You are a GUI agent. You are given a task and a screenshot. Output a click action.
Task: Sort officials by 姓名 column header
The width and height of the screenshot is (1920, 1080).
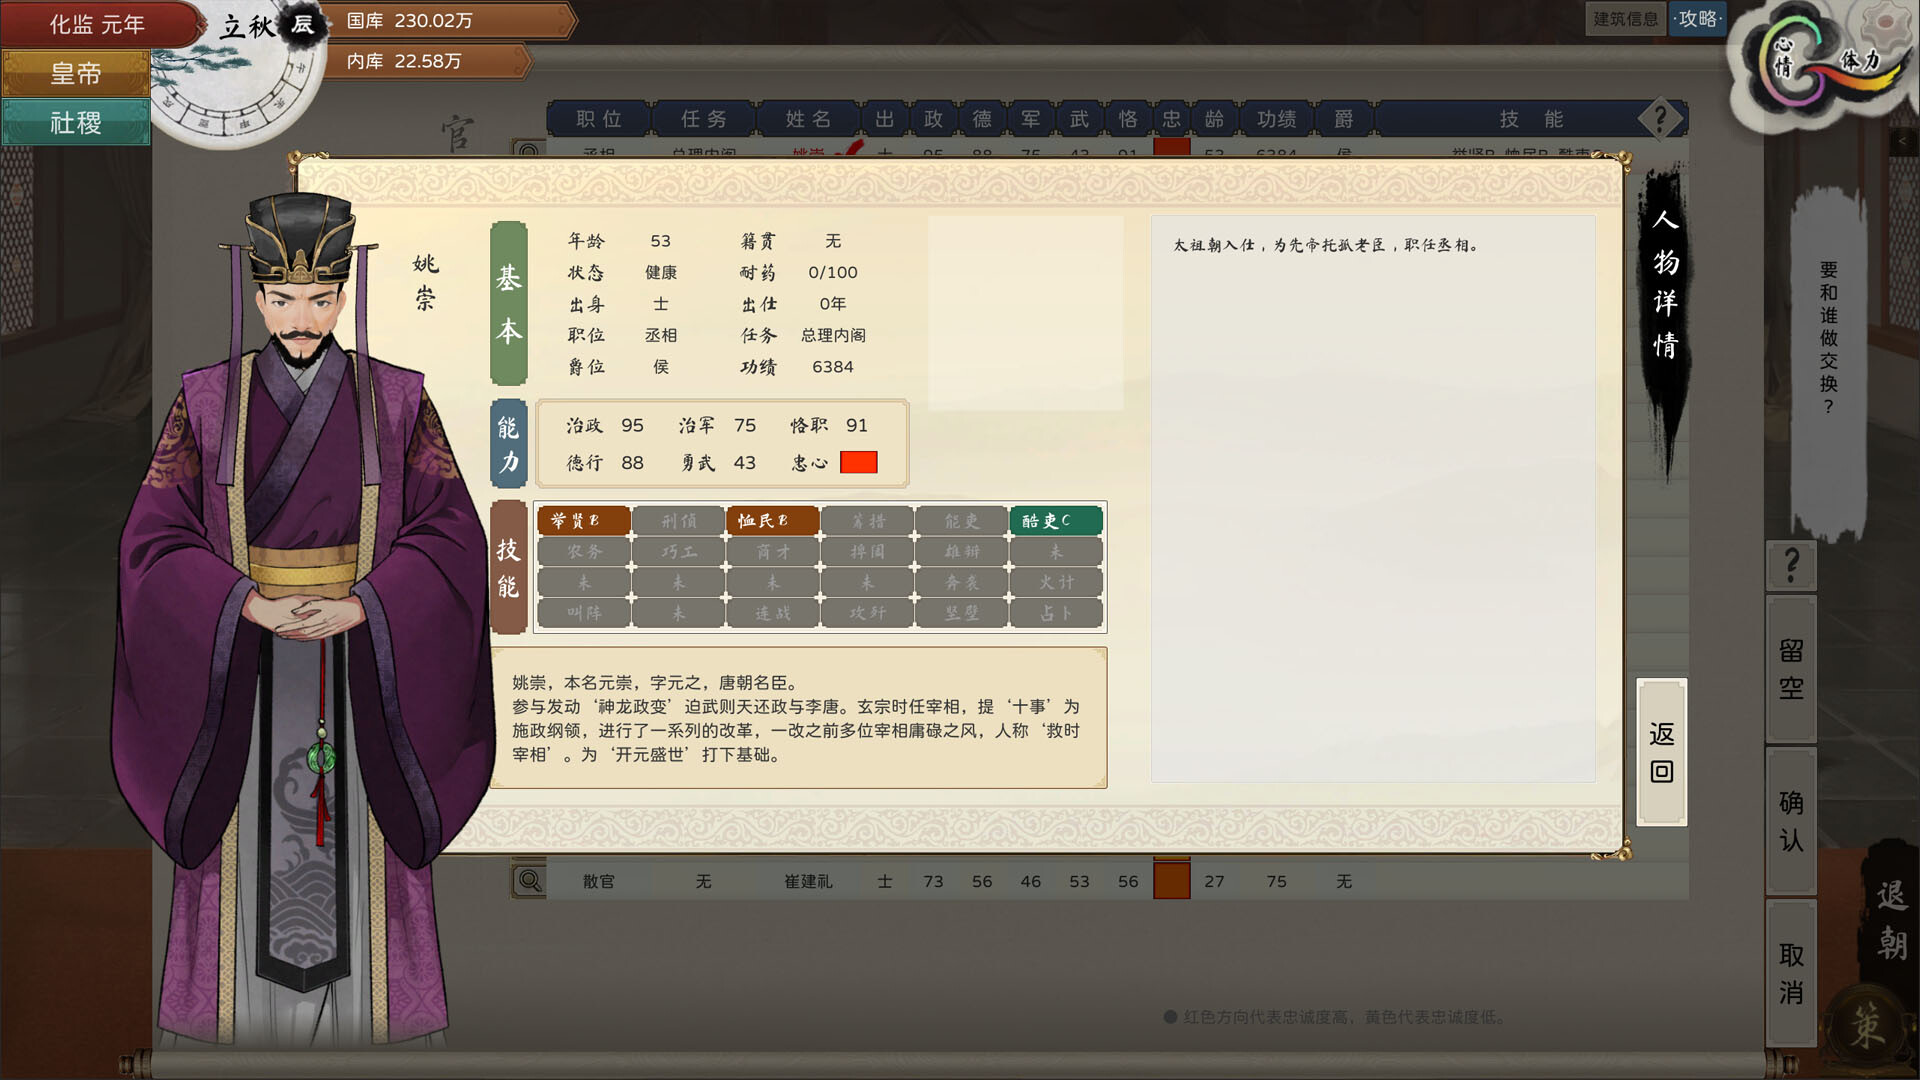[808, 119]
